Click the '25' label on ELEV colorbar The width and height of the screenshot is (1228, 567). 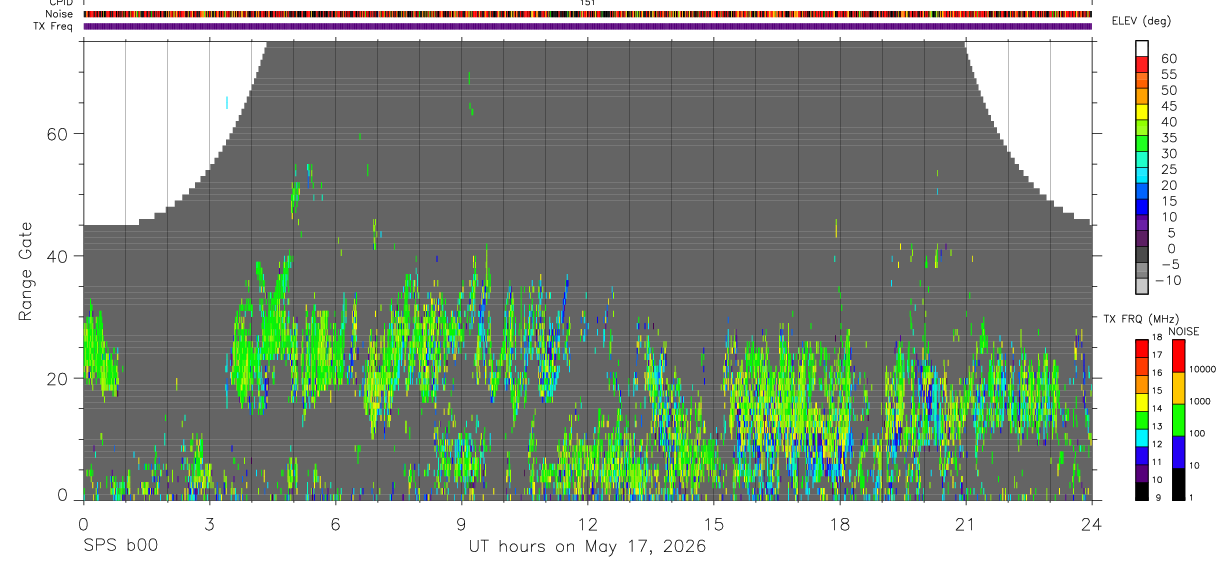(1168, 170)
